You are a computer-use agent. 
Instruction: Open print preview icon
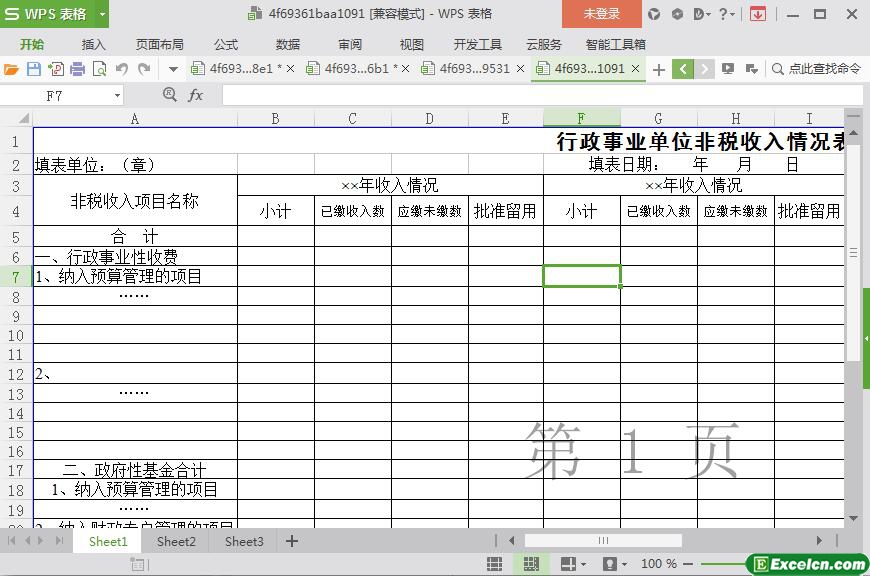click(99, 69)
